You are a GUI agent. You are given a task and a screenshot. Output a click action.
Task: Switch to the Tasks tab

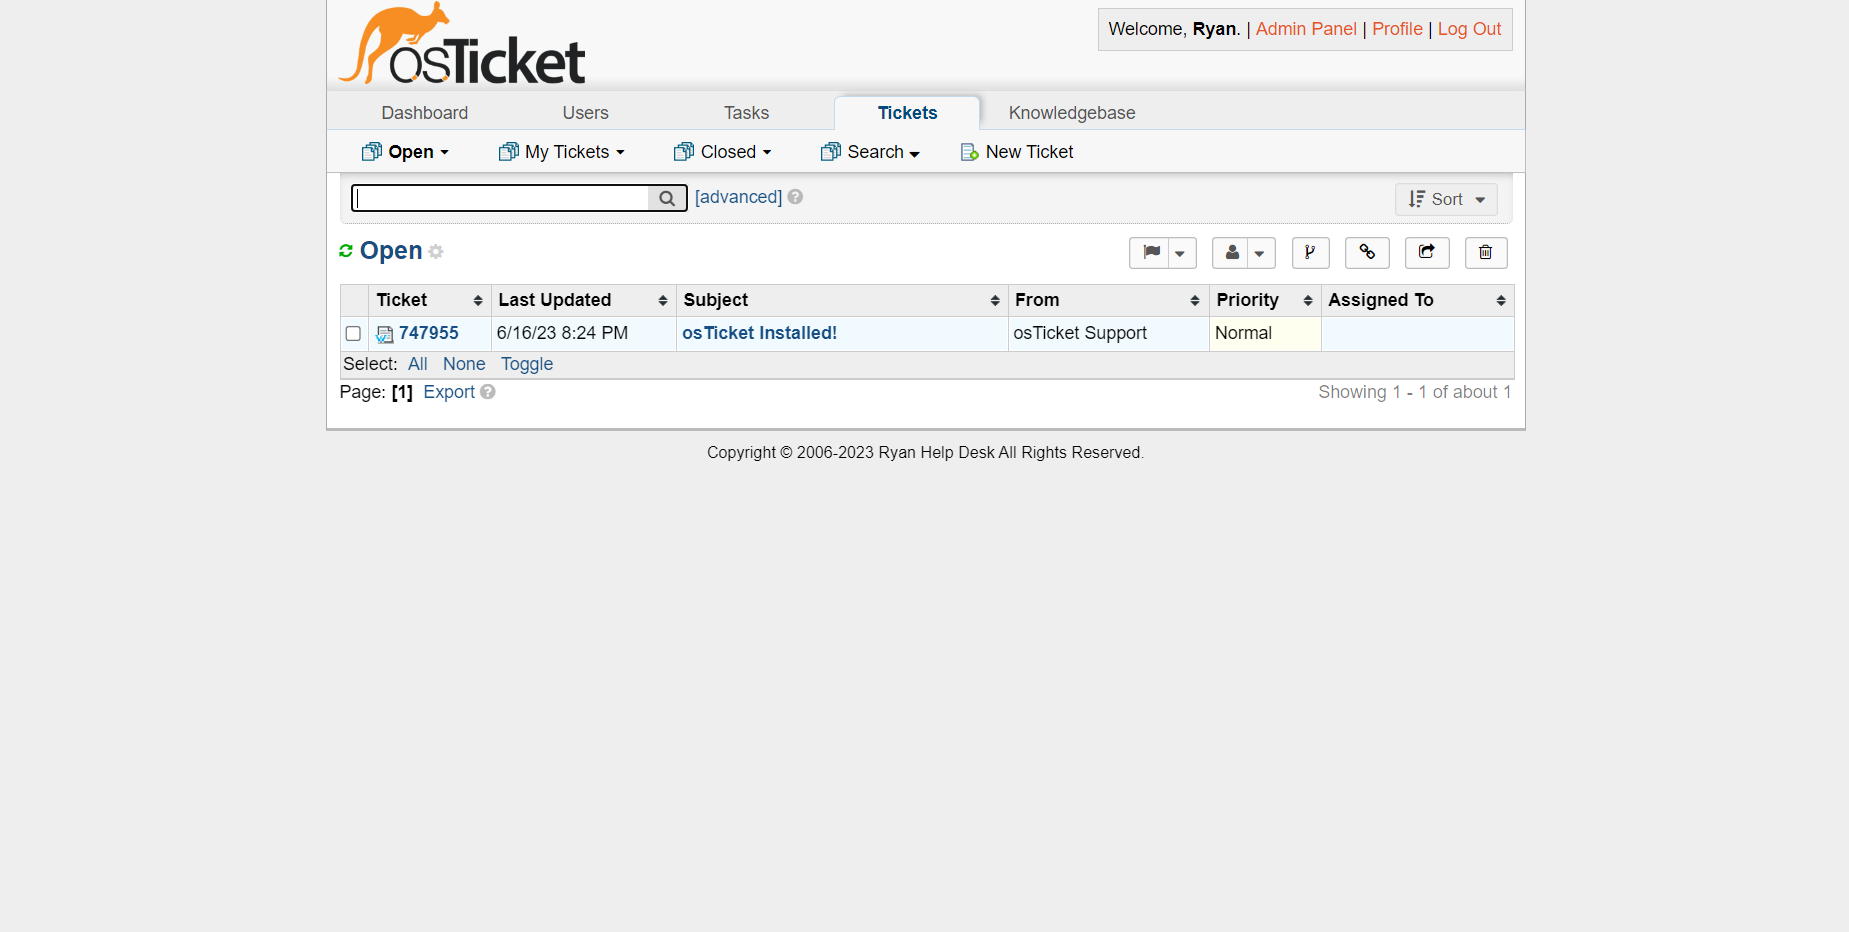coord(747,113)
